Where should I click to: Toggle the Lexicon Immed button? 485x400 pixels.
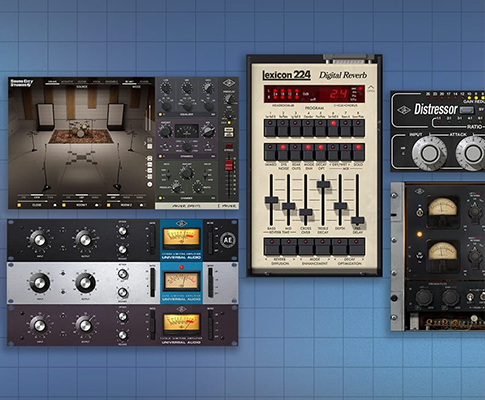coord(270,152)
